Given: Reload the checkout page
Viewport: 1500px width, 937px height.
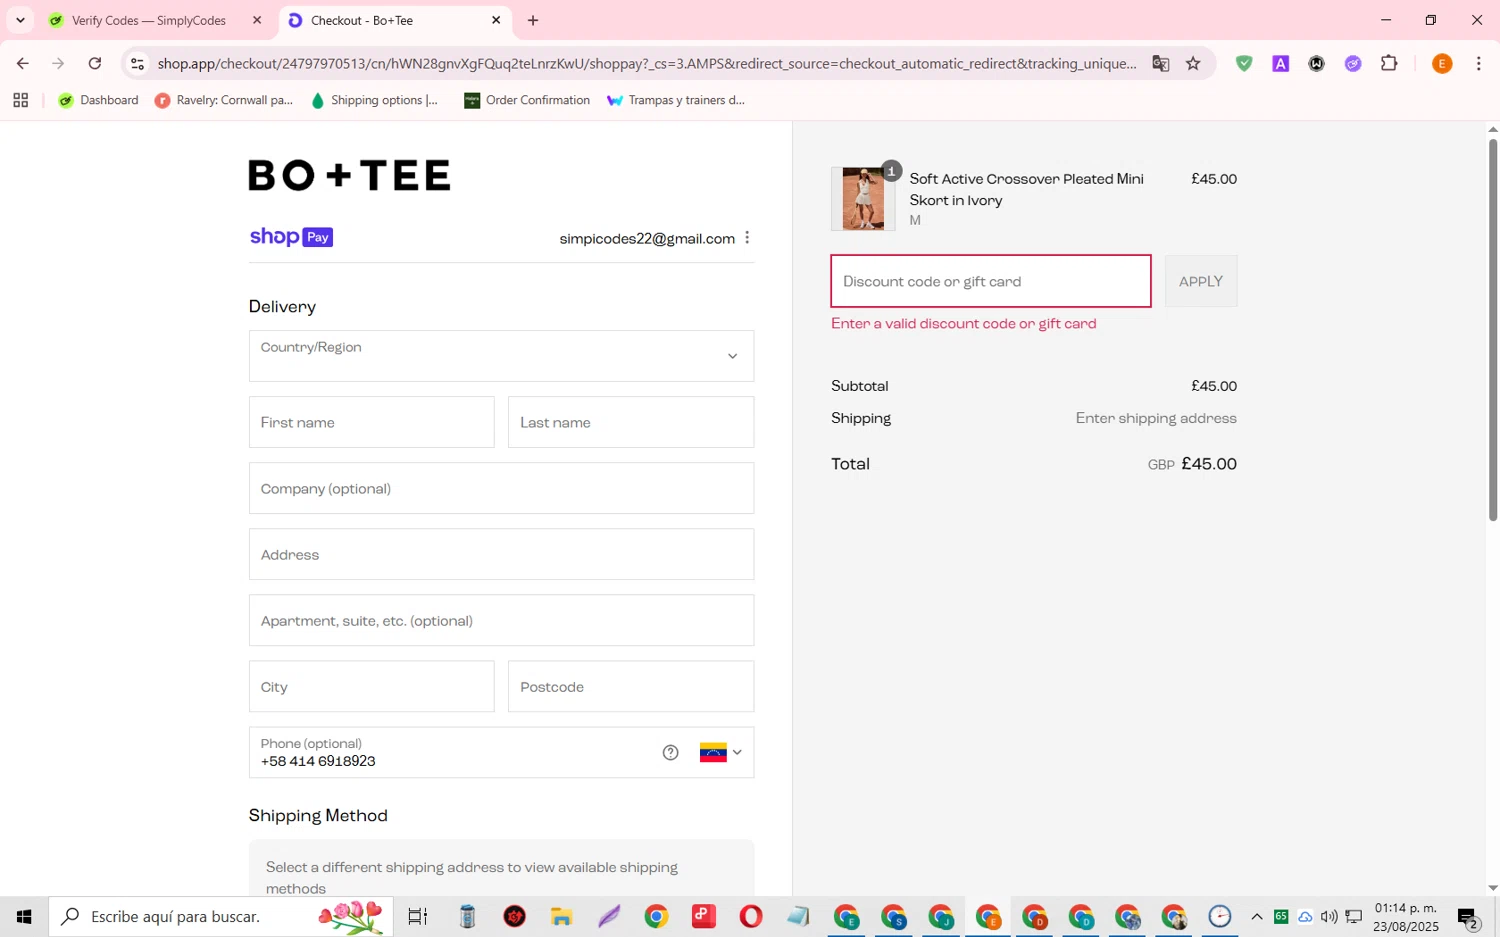Looking at the screenshot, I should coord(94,63).
